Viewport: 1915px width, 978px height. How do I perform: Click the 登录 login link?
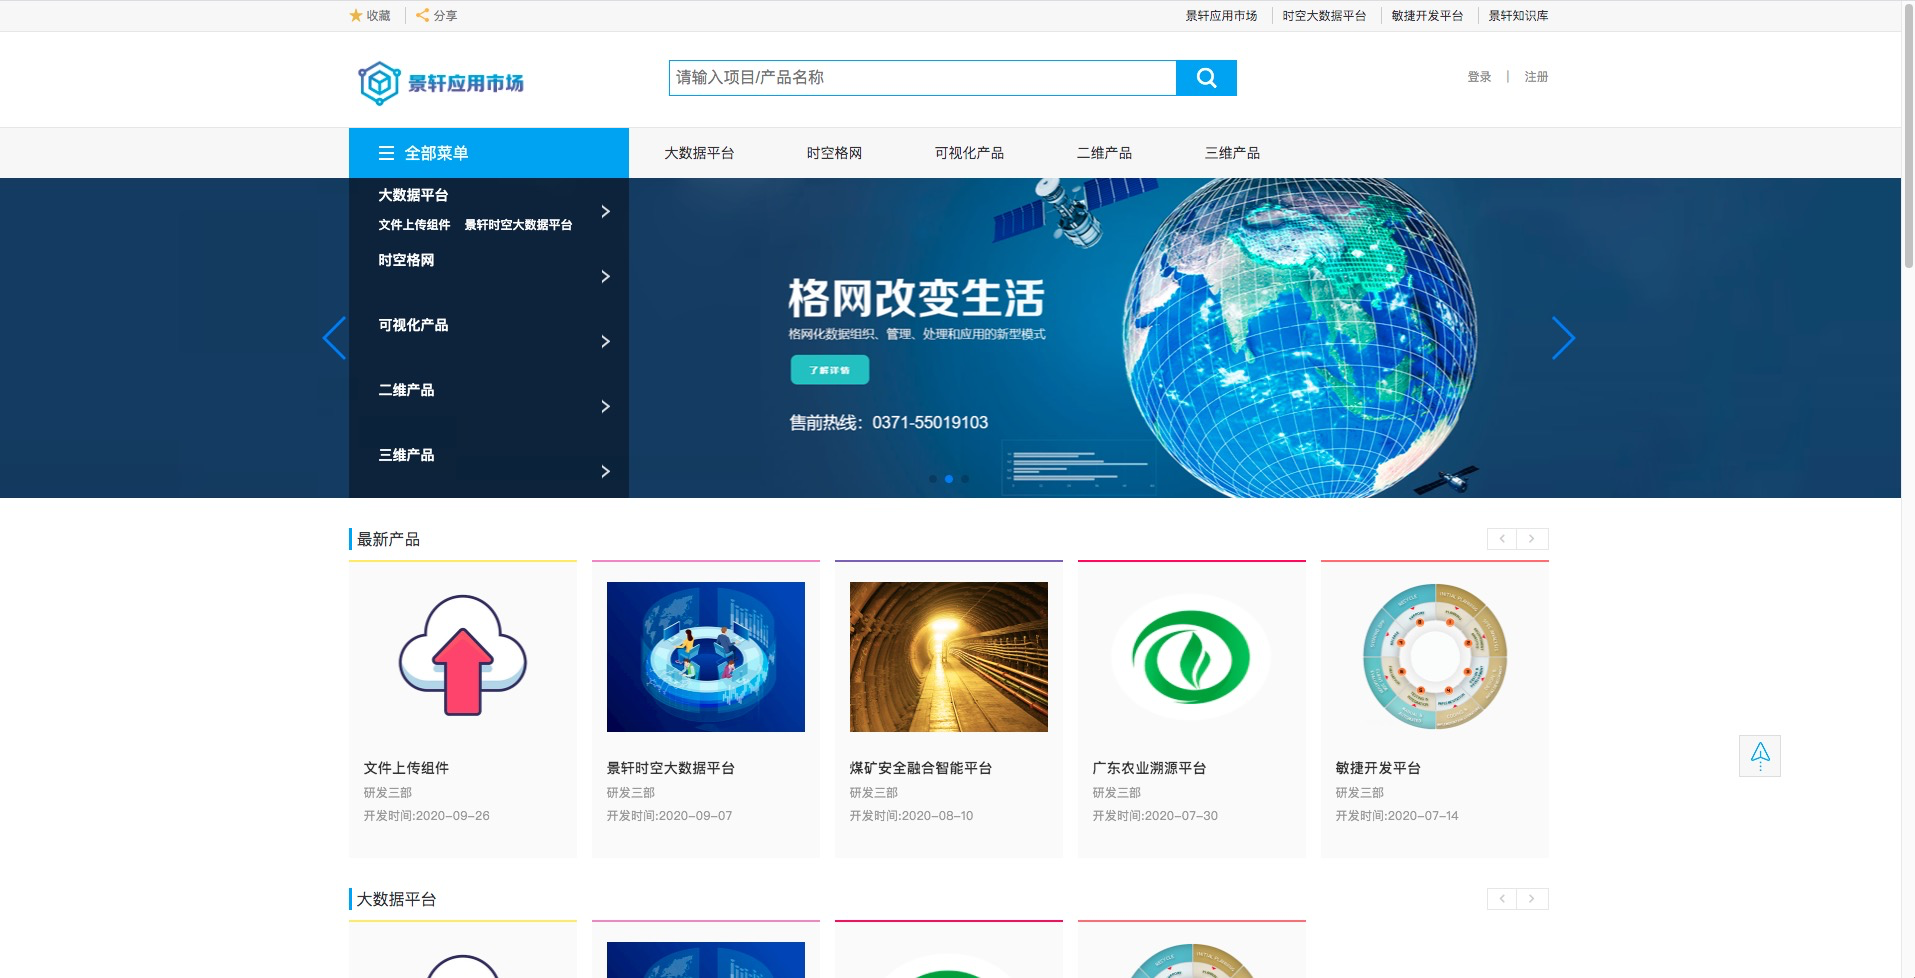[1479, 77]
